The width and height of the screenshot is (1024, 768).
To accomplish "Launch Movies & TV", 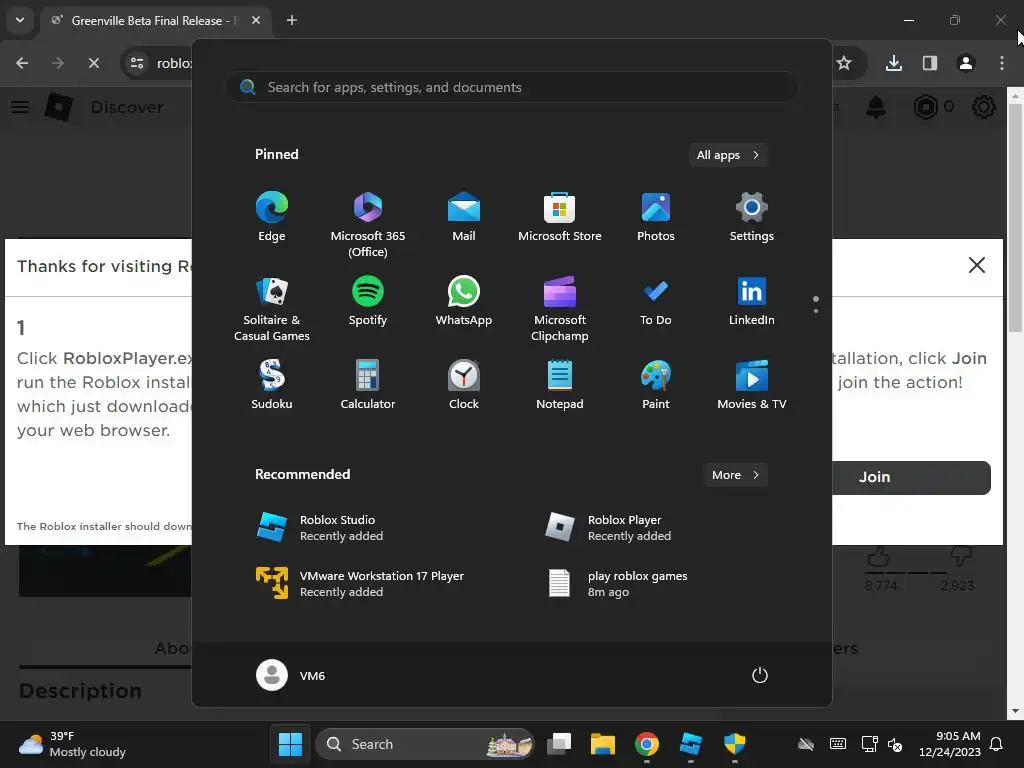I will click(752, 385).
